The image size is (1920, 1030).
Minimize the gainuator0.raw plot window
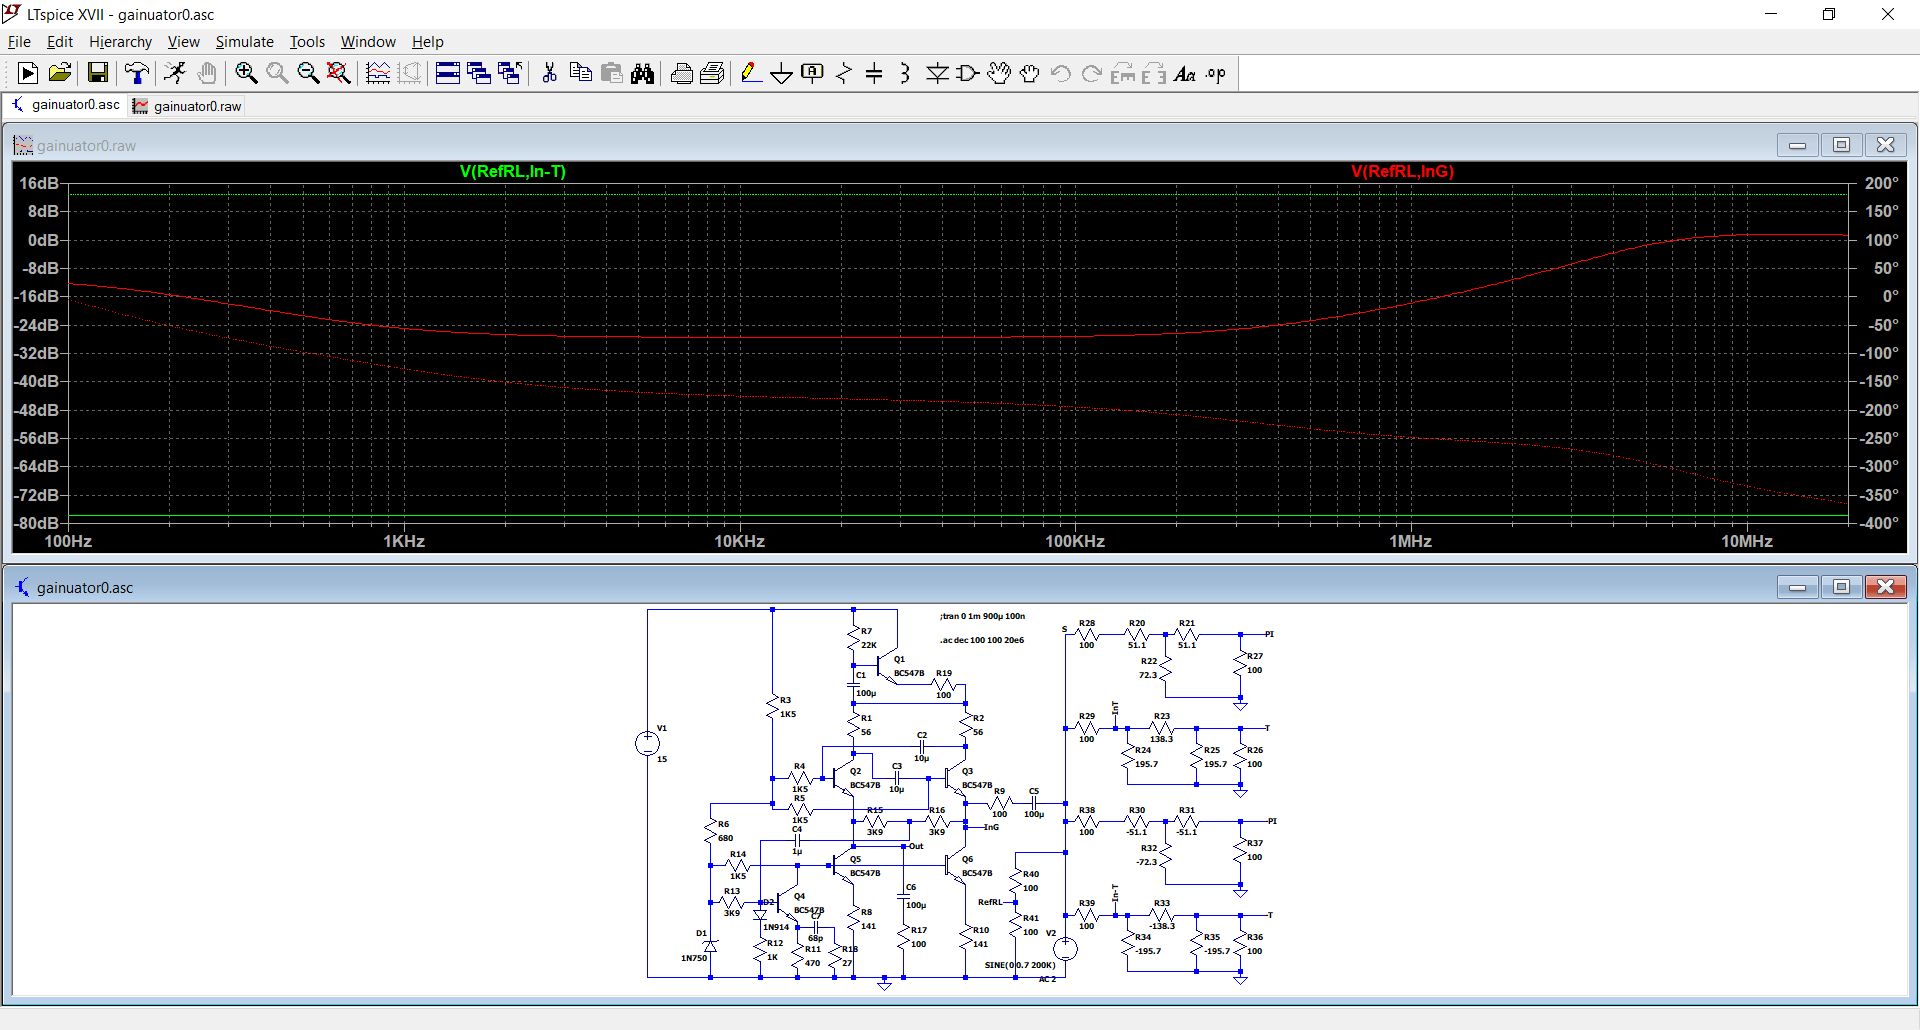(1797, 145)
